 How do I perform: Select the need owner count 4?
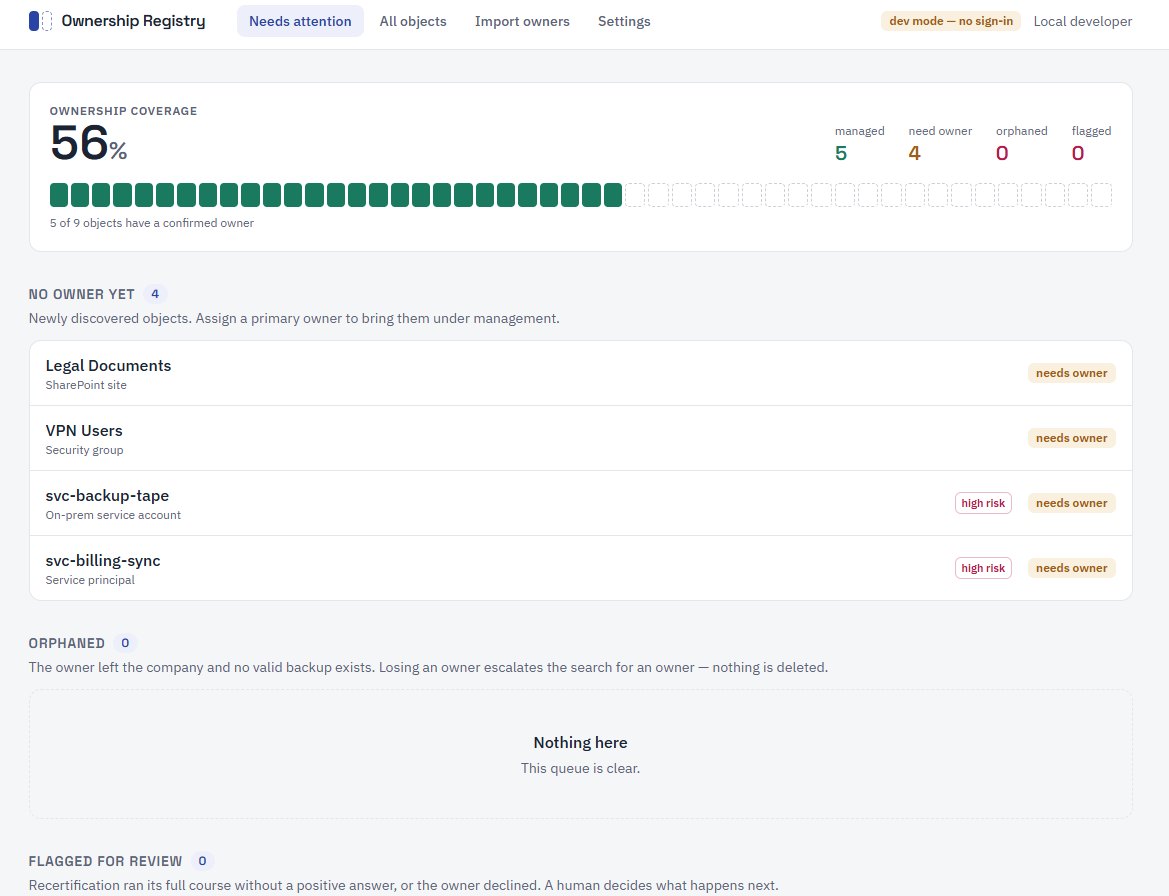pyautogui.click(x=915, y=154)
